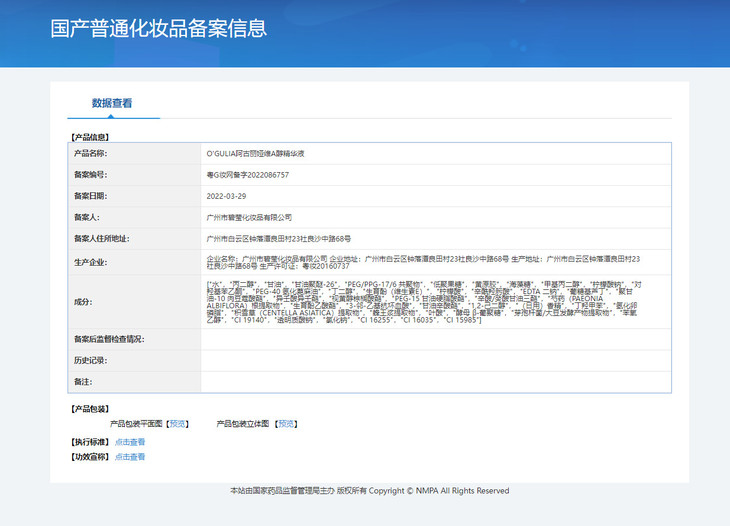Viewport: 730px width, 526px height.
Task: Click the empty 备注 value cell
Action: tap(435, 381)
